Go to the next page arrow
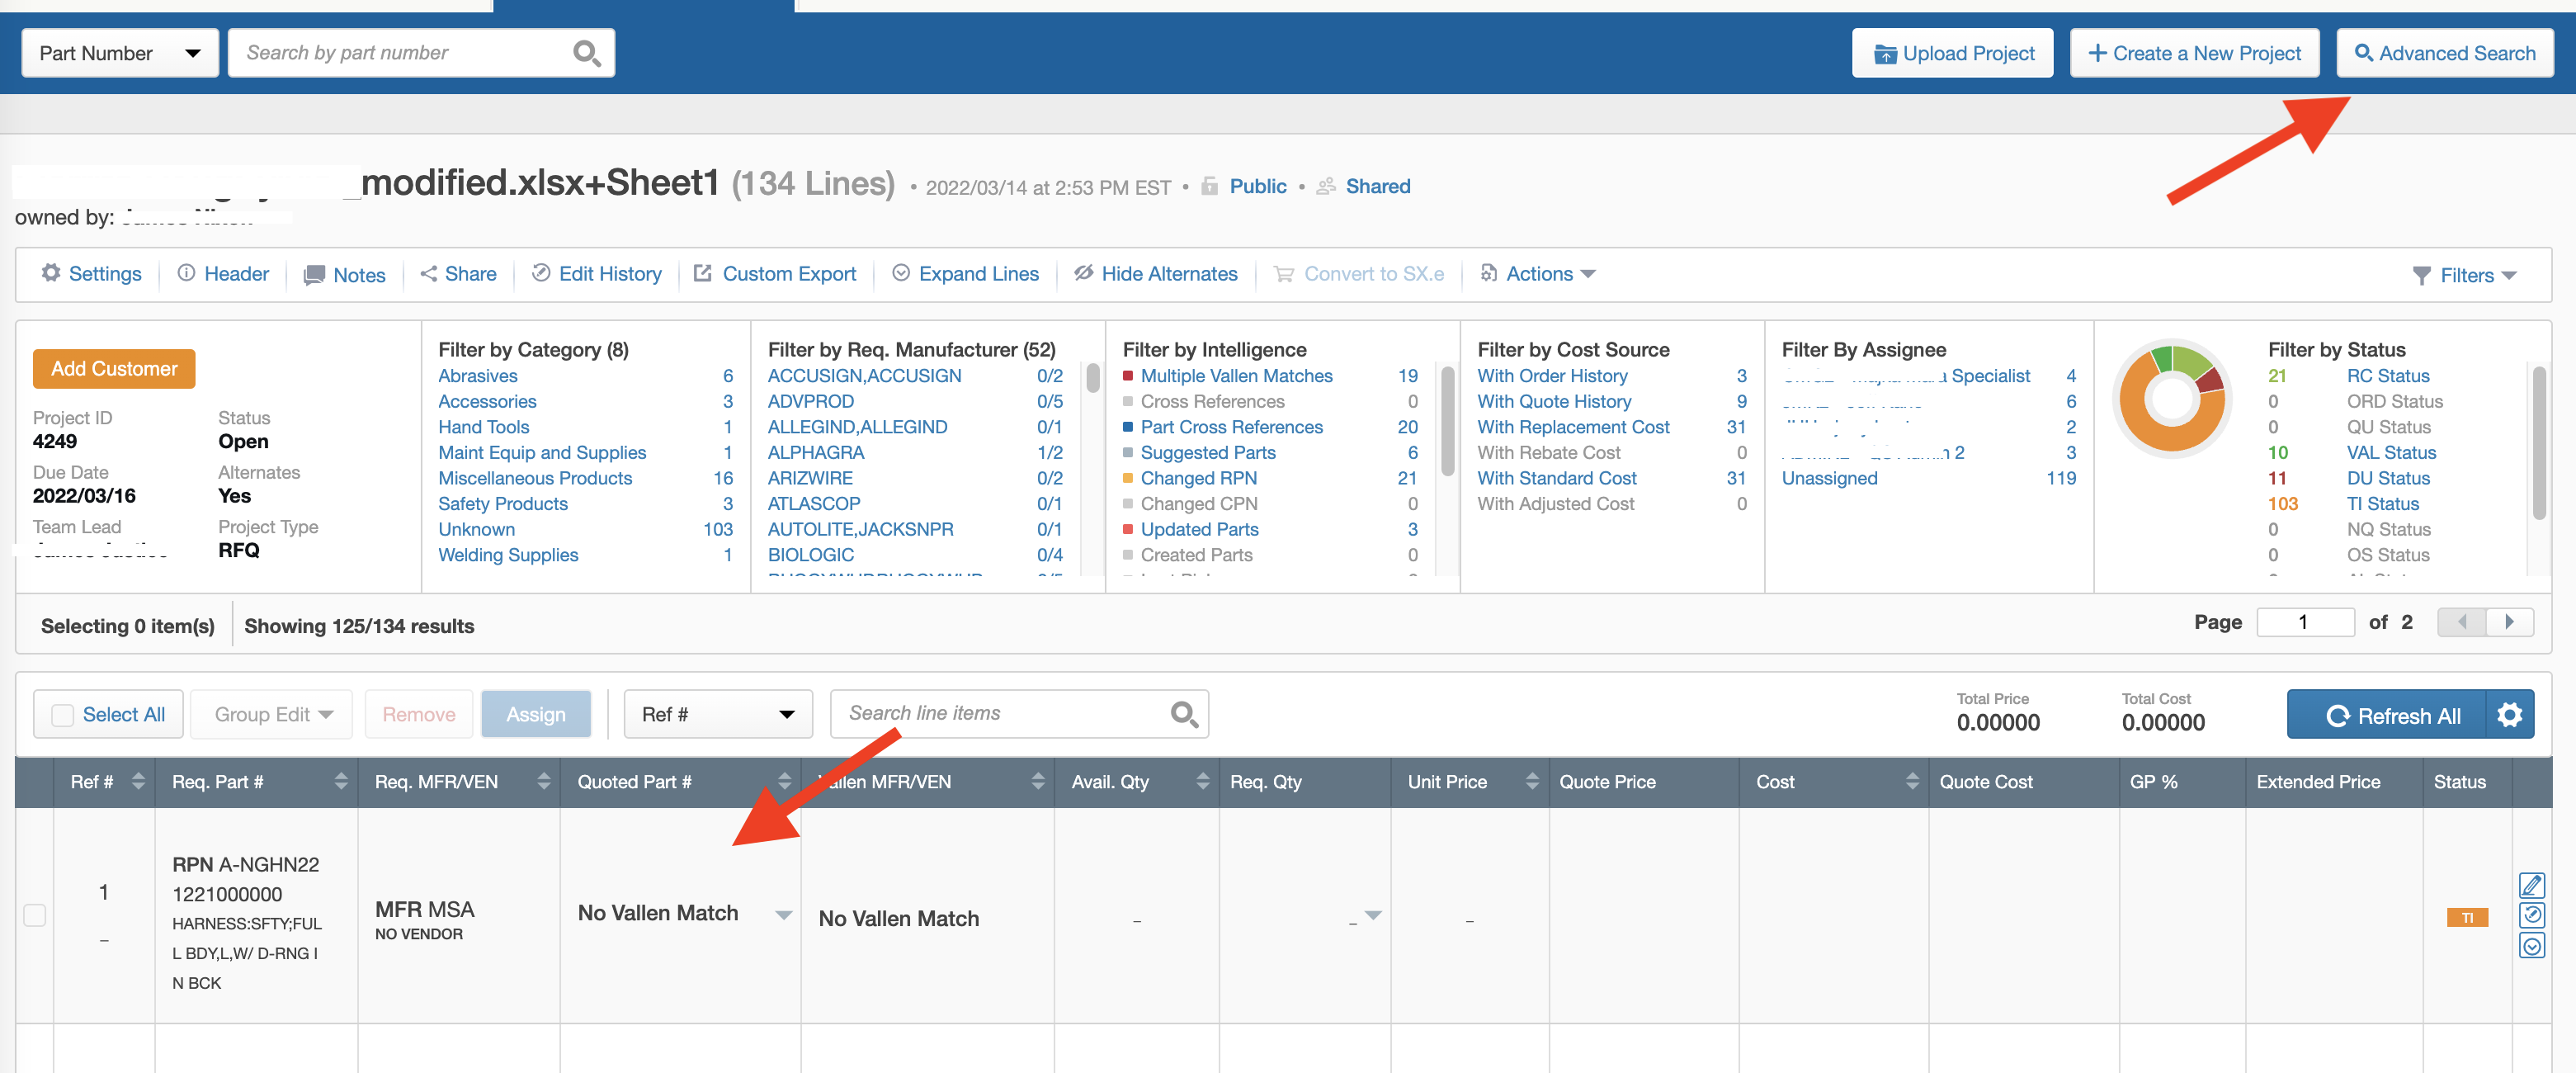The width and height of the screenshot is (2576, 1073). coord(2509,622)
